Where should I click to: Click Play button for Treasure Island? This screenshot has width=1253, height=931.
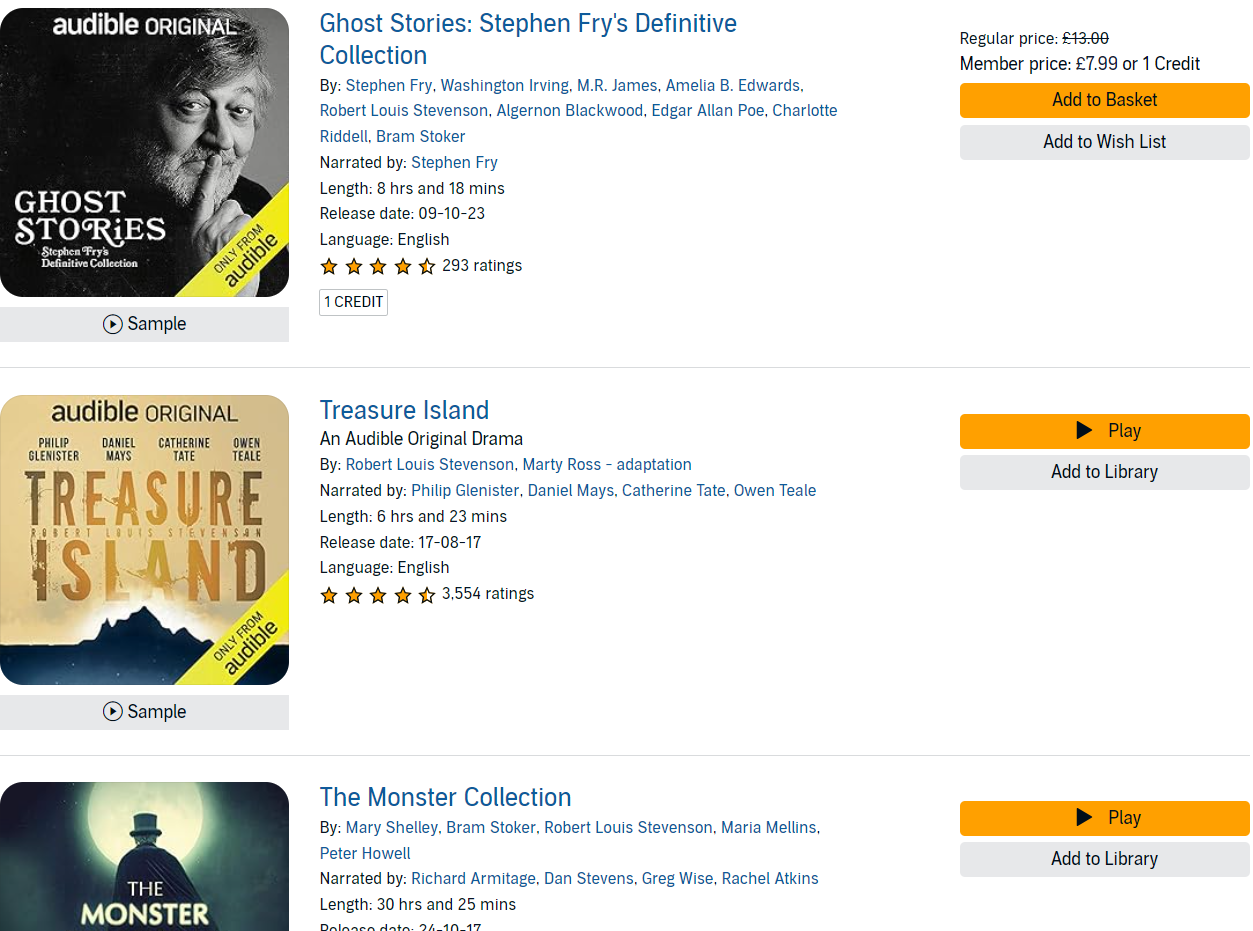click(x=1104, y=431)
